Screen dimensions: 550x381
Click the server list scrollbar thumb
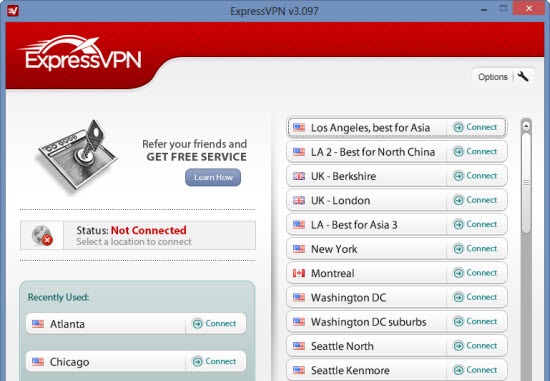pos(526,182)
